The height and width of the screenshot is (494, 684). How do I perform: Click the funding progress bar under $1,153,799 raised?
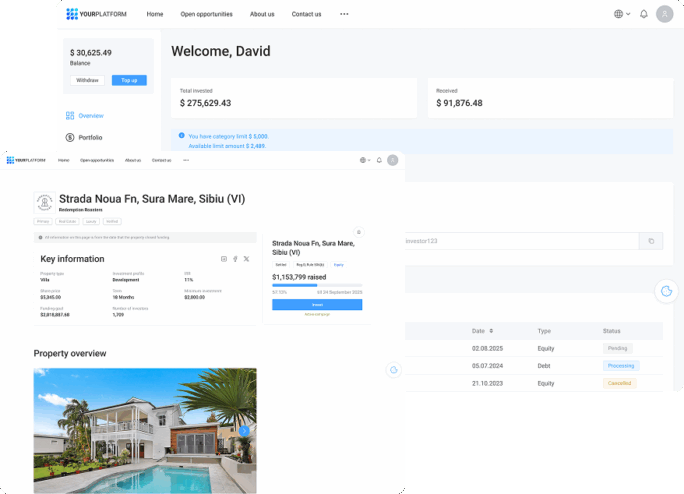[317, 285]
